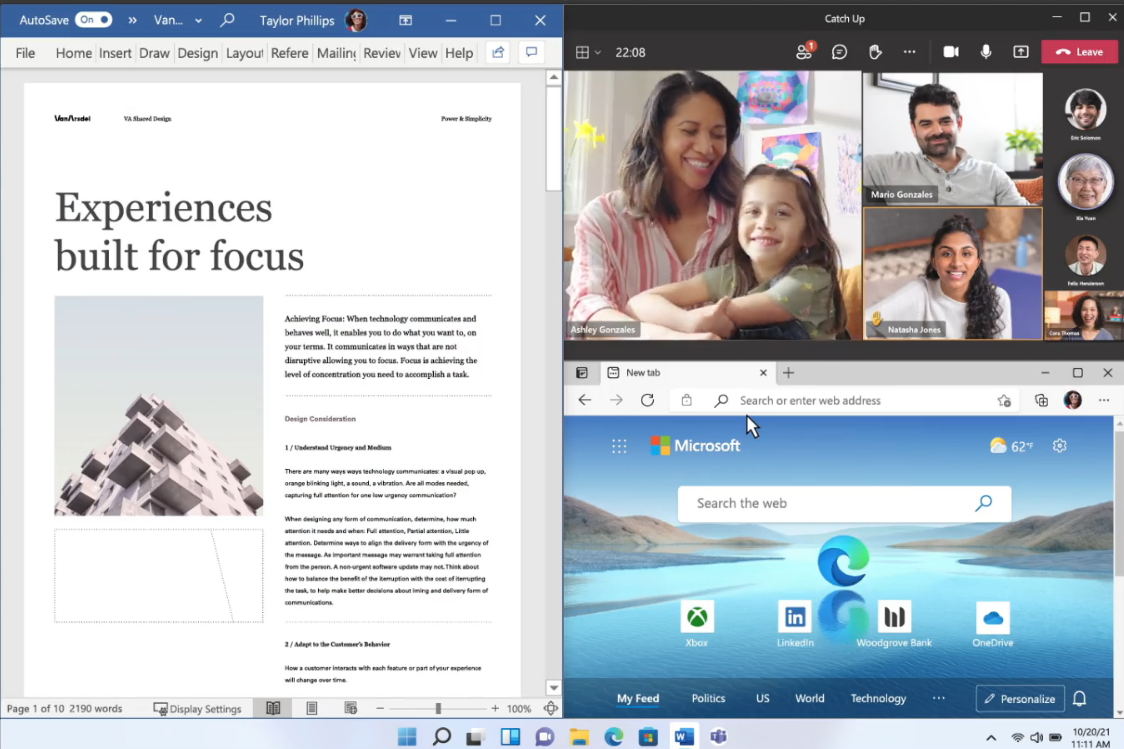1124x749 pixels.
Task: Open notifications bell on new tab page
Action: point(1080,698)
